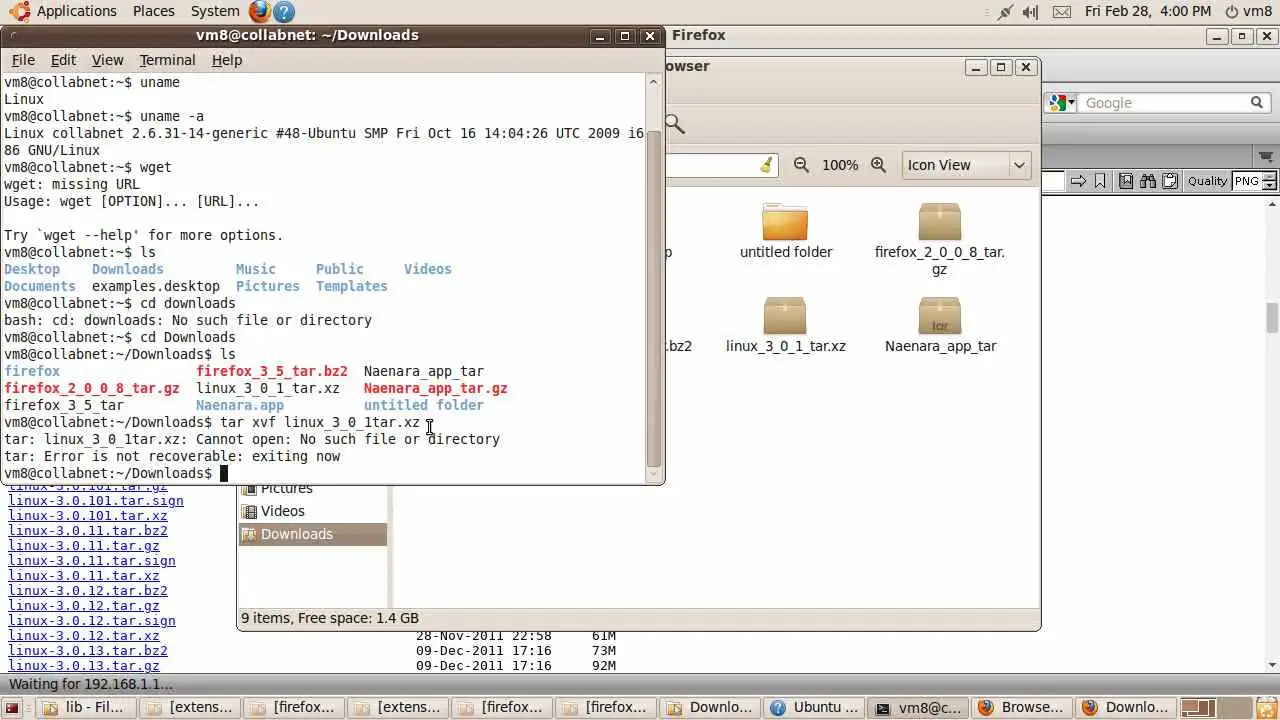Click the clock showing Fri Feb 28
1280x720 pixels.
[1148, 12]
